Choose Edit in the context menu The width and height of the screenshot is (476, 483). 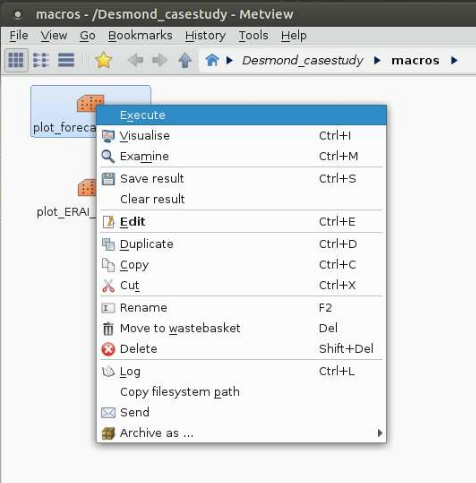[x=241, y=222]
